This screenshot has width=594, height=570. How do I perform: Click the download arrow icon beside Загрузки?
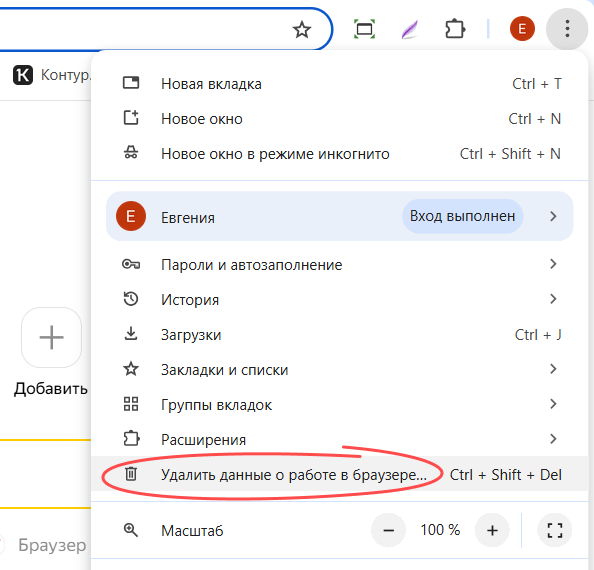tap(131, 334)
